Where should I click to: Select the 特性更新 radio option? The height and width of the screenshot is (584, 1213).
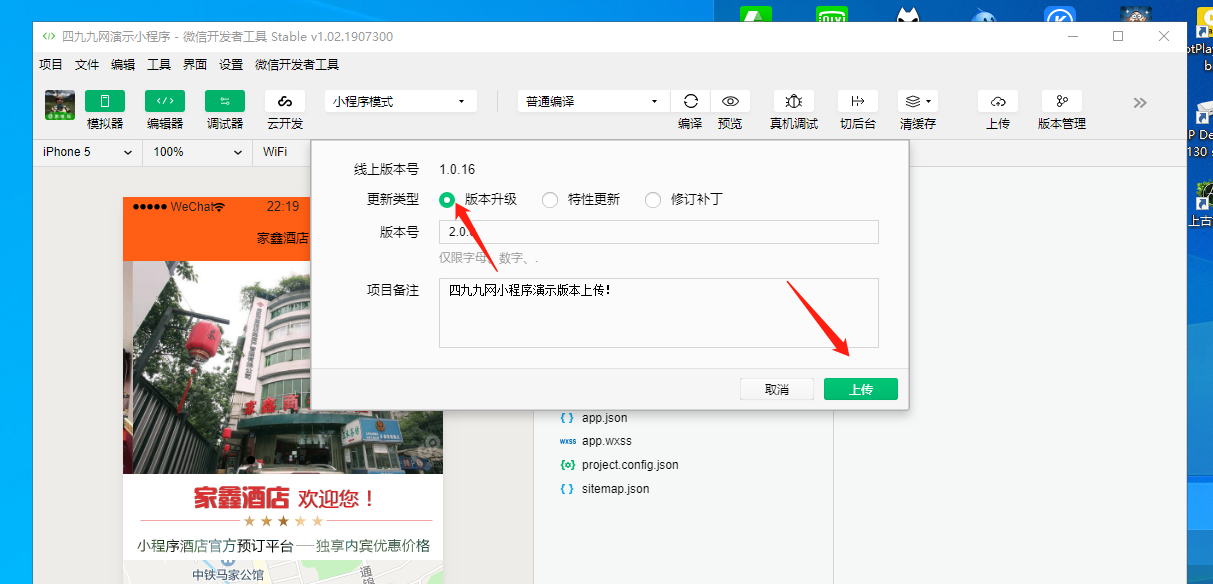tap(550, 200)
